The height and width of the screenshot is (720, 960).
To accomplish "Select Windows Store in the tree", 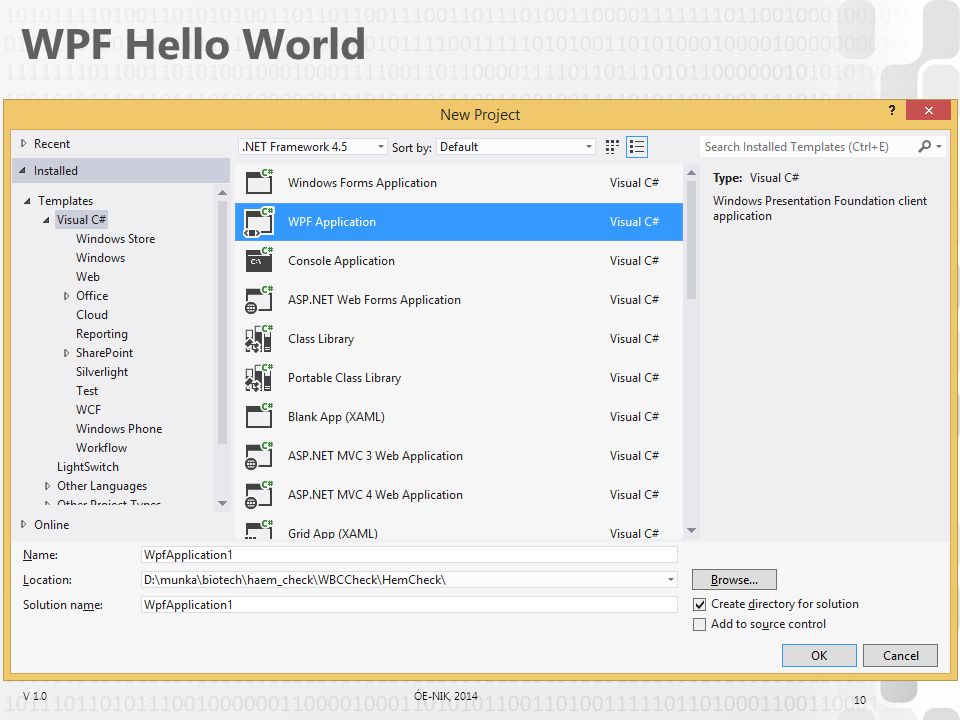I will [115, 239].
